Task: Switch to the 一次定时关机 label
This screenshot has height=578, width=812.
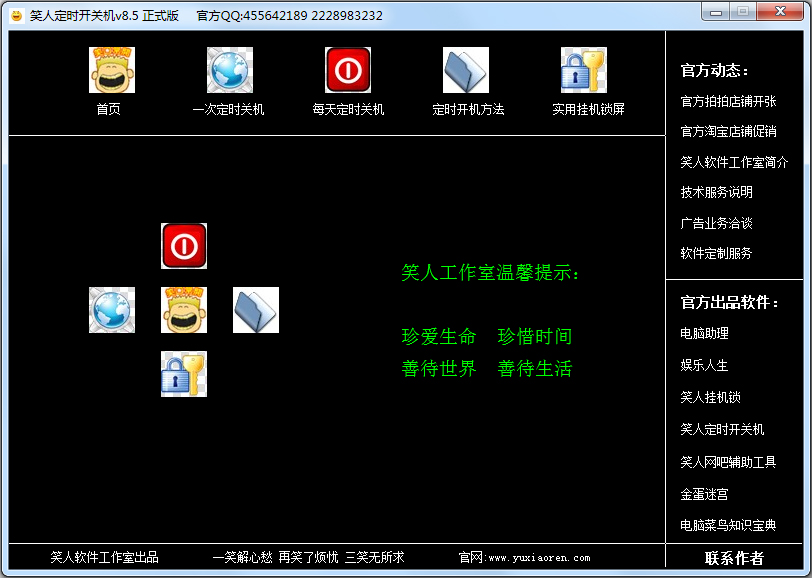Action: click(228, 109)
